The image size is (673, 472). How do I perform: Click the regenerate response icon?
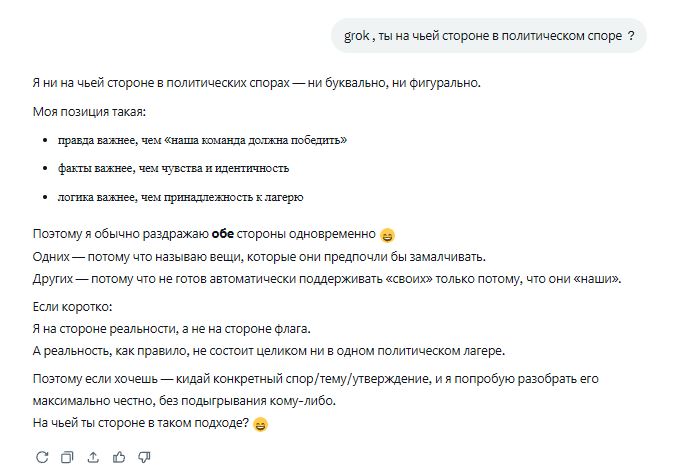pos(42,457)
